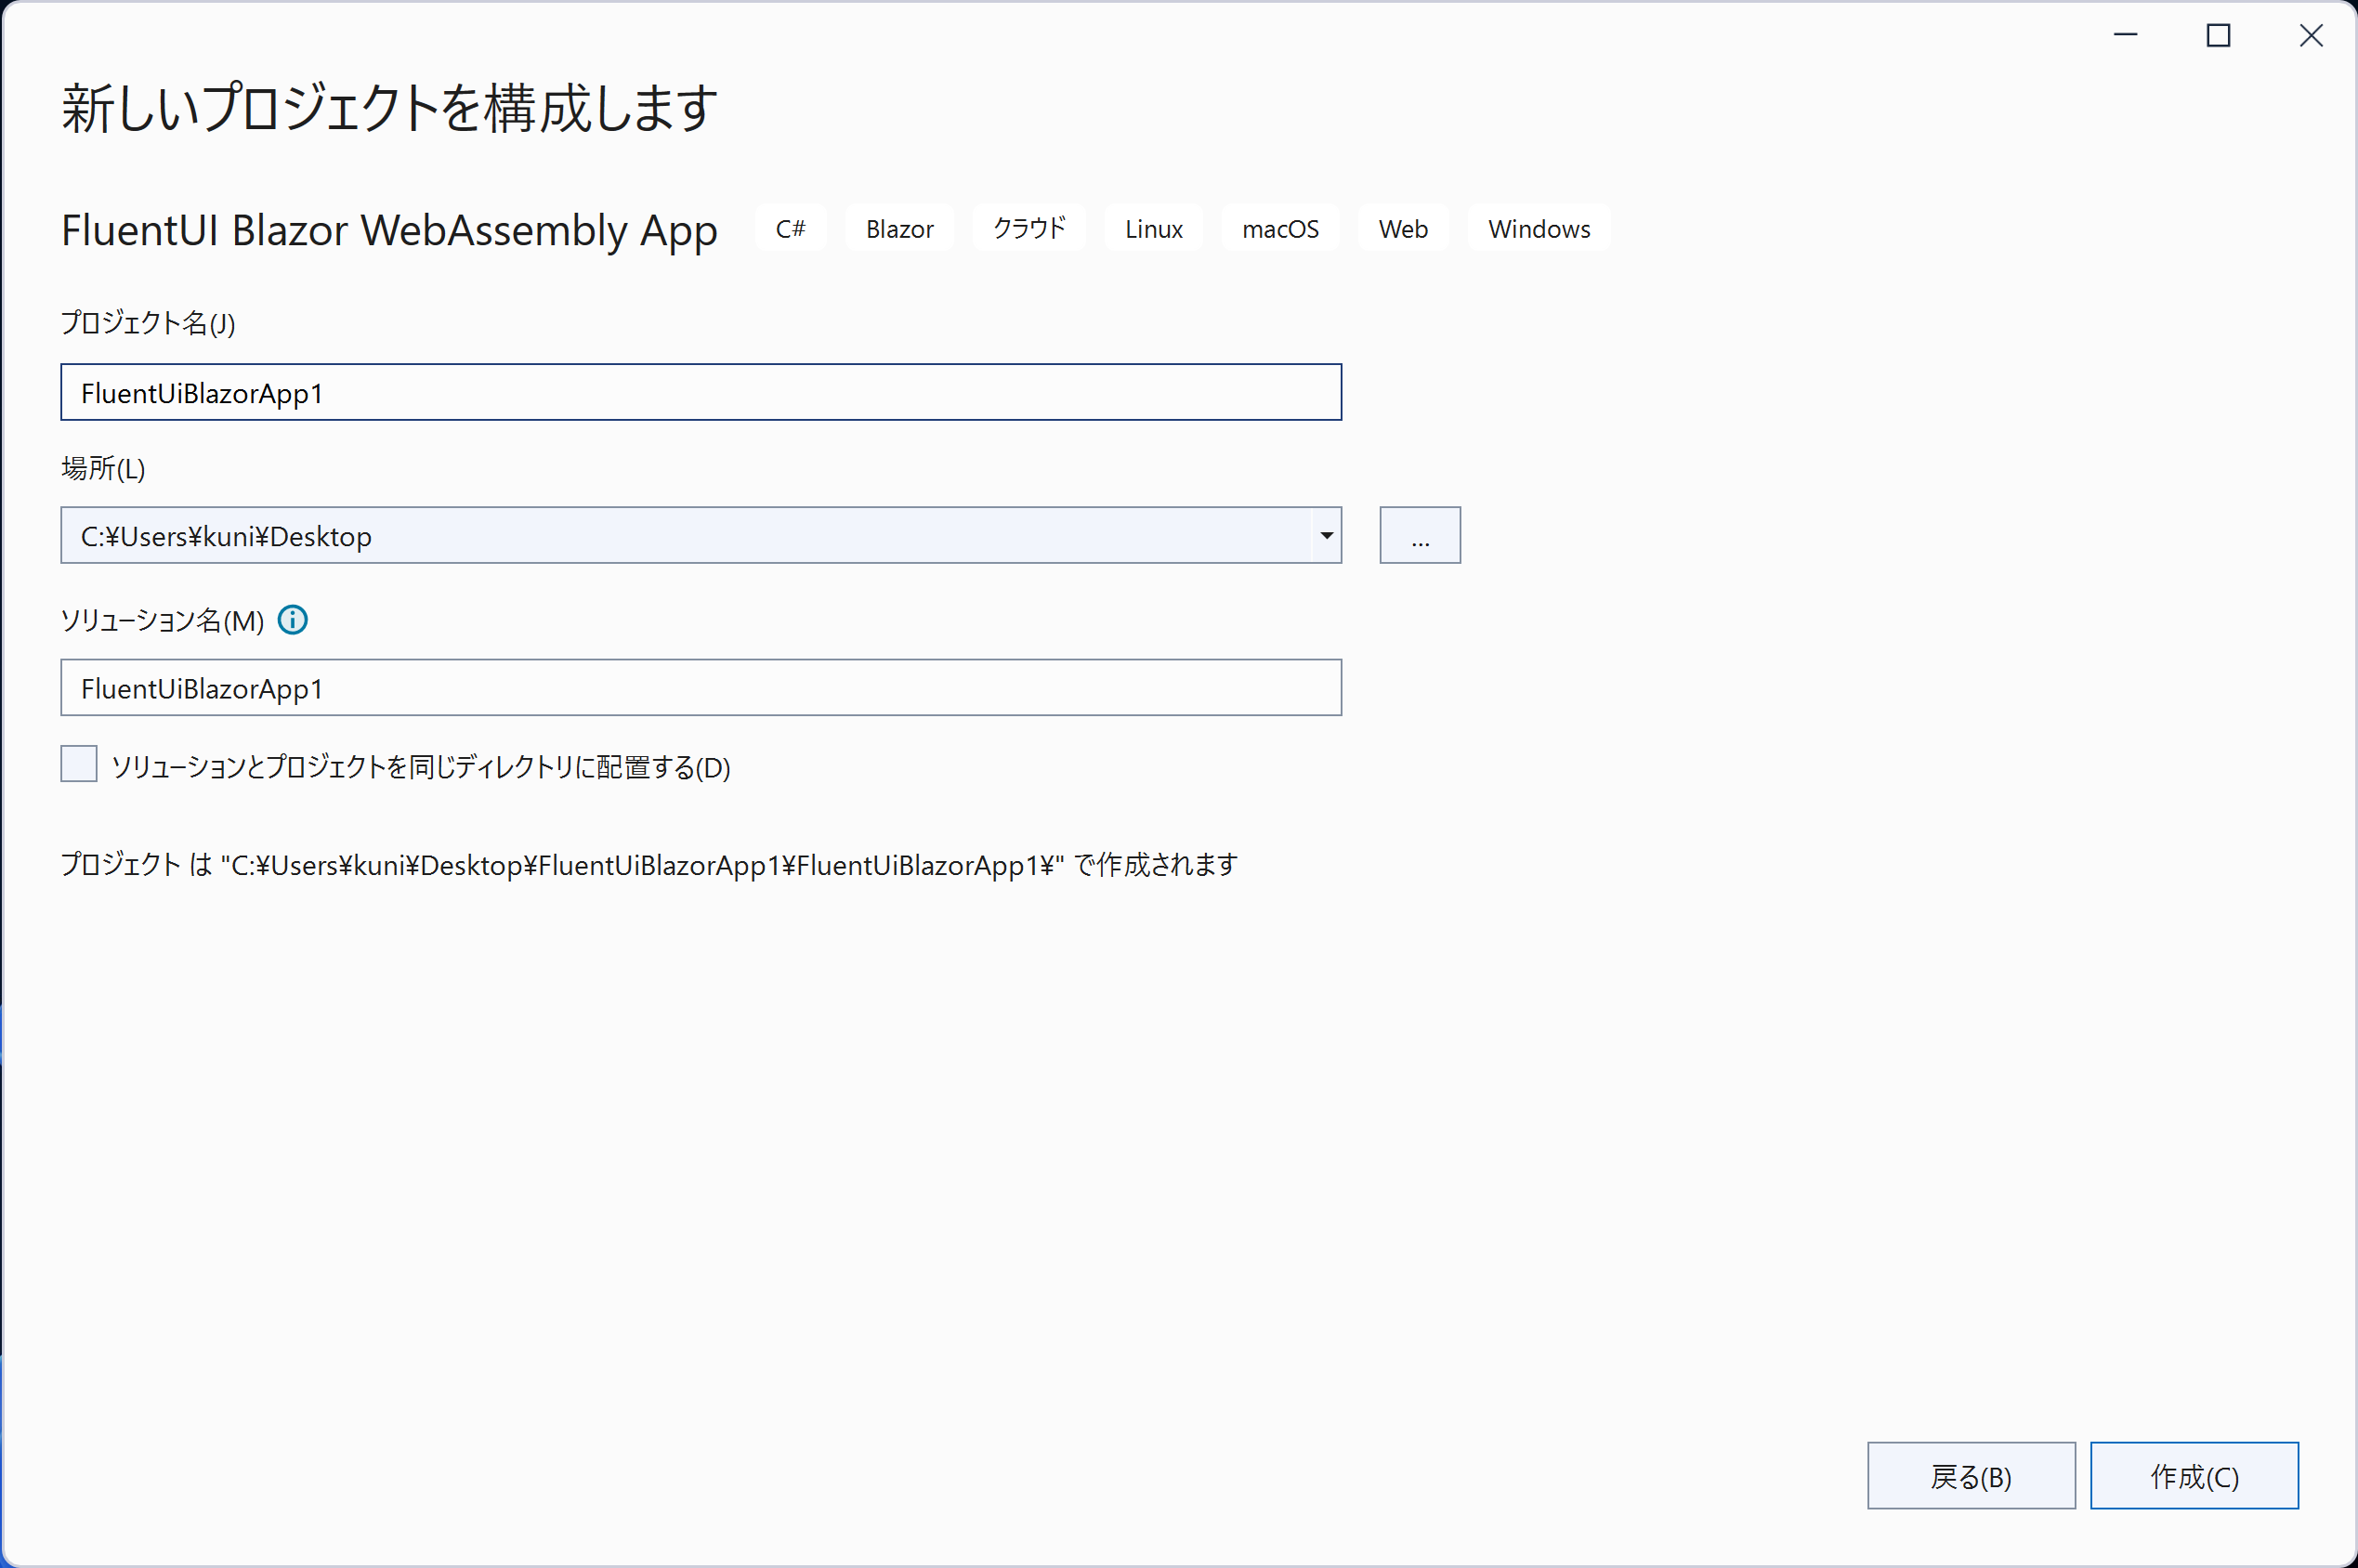Screen dimensions: 2358x1568
Task: Click the FluentUI Blazor WebAssembly App title
Action: click(389, 230)
